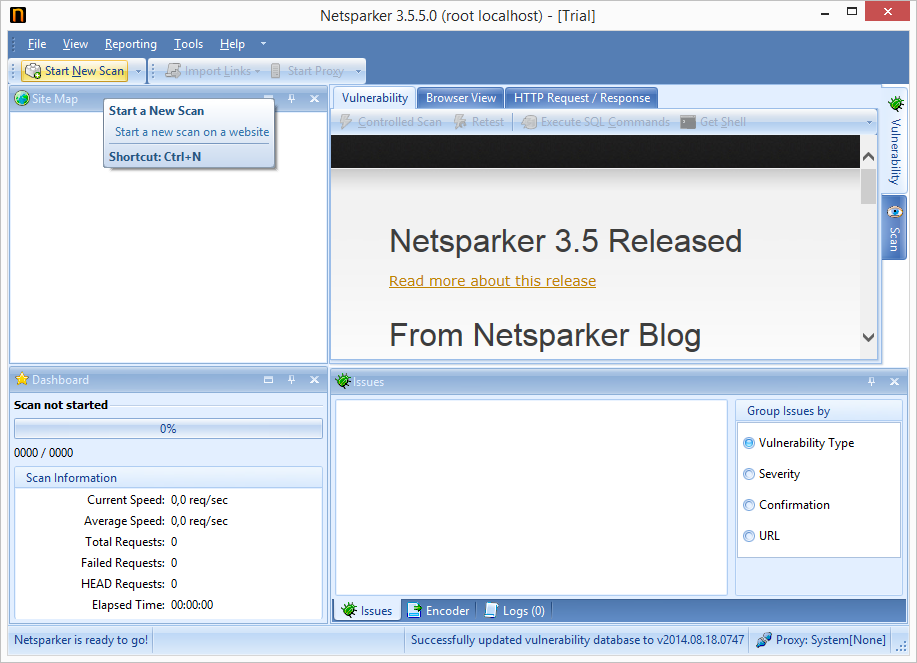Screen dimensions: 917x663
Task: Open the Start New Scan dropdown arrow
Action: click(139, 71)
